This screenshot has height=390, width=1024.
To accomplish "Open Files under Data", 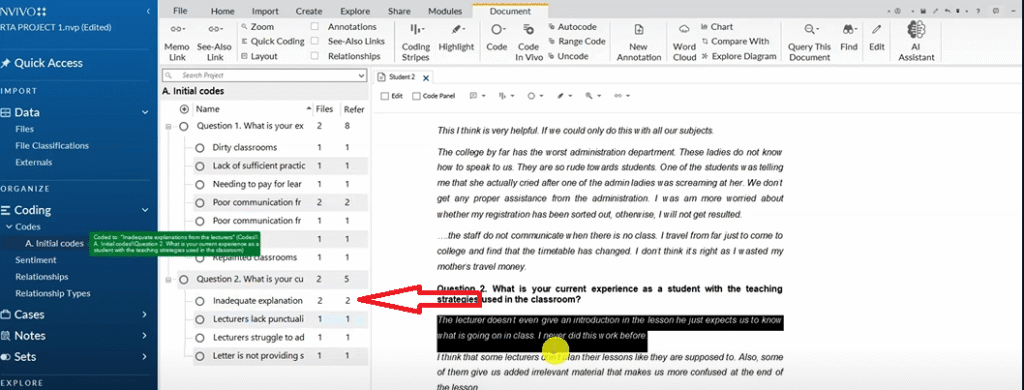I will 25,129.
